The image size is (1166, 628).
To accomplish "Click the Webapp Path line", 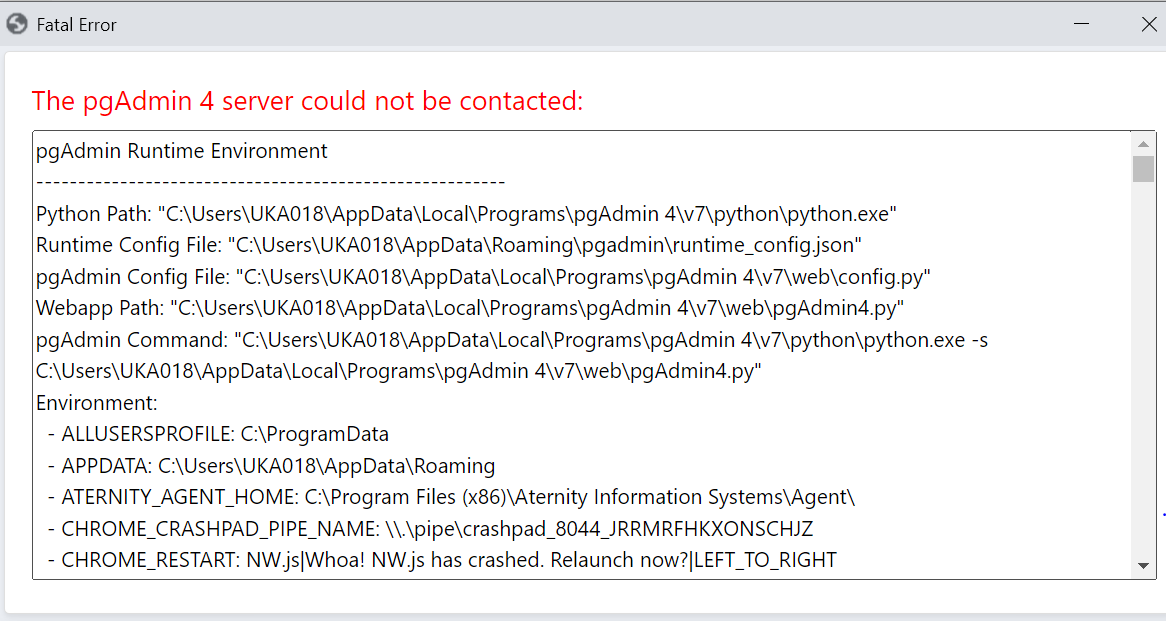I will click(x=470, y=308).
